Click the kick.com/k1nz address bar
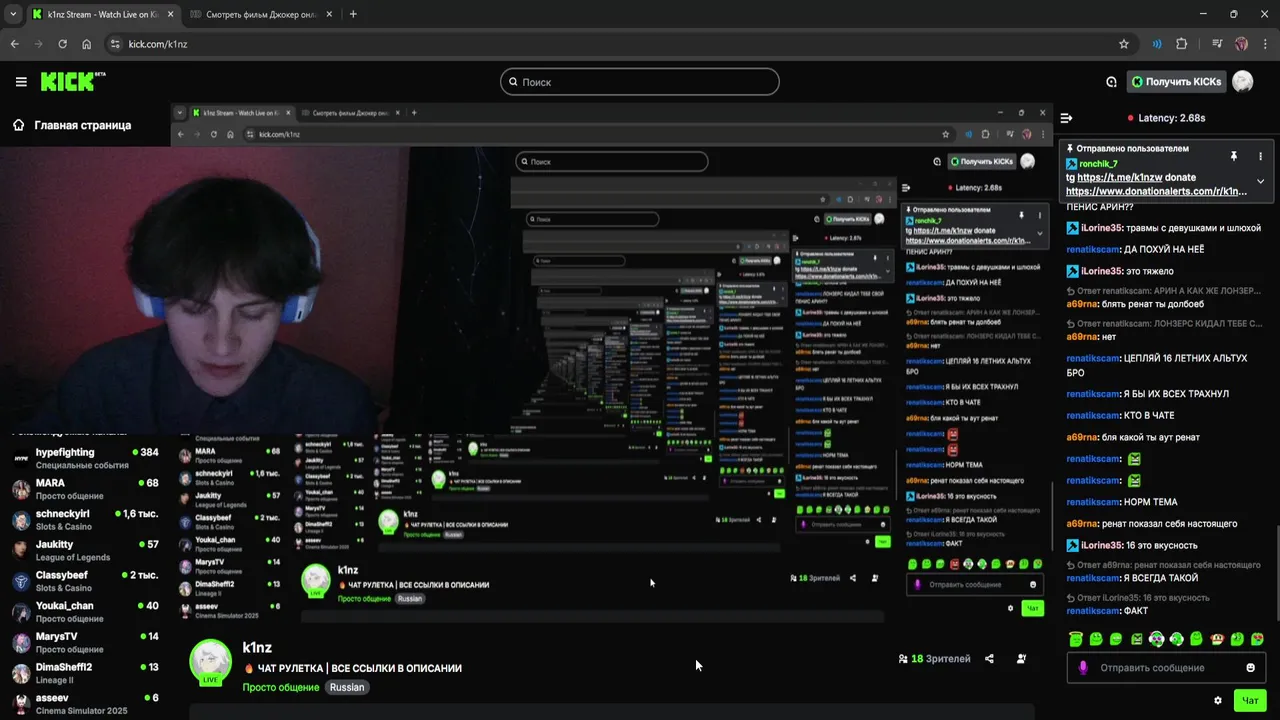This screenshot has width=1280, height=720. click(620, 44)
